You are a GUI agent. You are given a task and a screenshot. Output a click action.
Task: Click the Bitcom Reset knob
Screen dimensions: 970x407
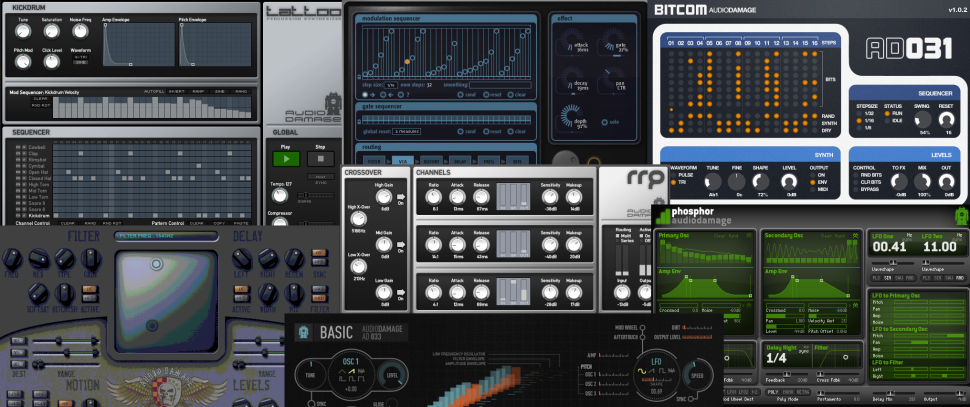tap(946, 118)
